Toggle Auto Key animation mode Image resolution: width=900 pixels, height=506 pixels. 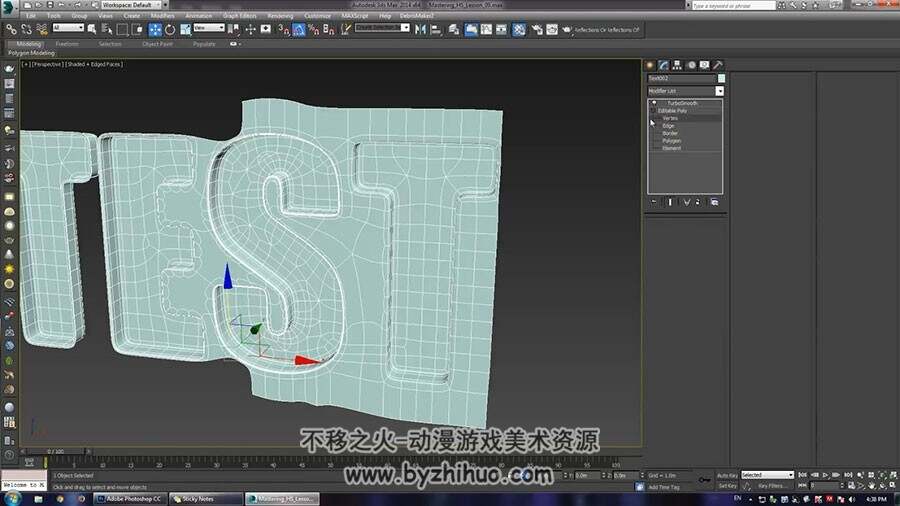point(727,475)
